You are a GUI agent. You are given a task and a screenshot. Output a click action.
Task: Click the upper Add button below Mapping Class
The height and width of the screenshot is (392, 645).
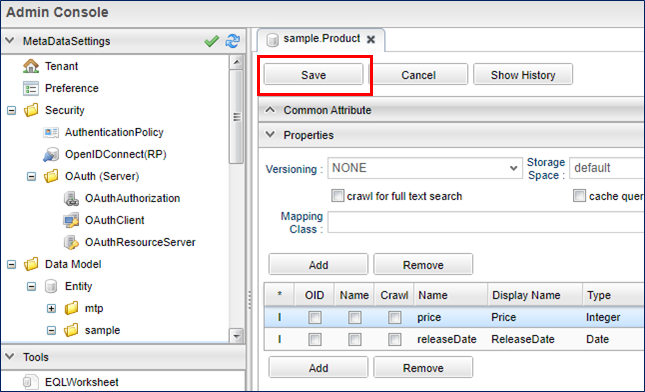click(x=318, y=264)
